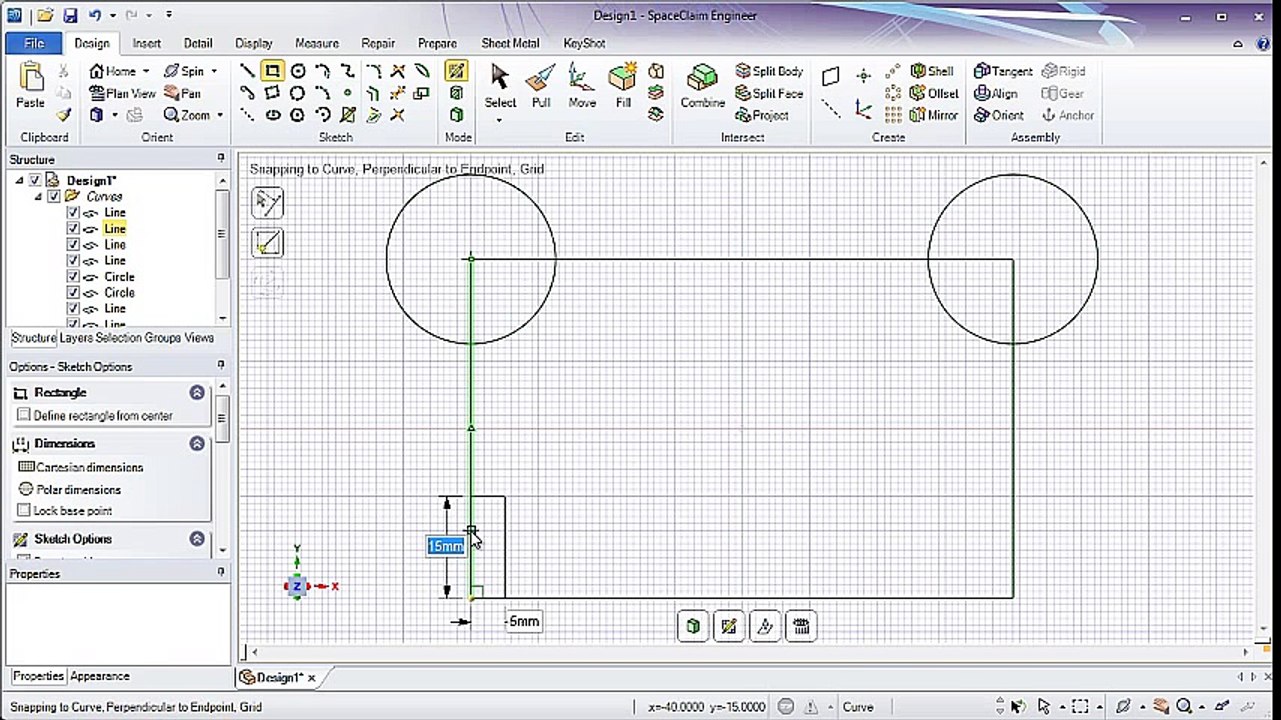Toggle visibility checkbox of Design1
1281x720 pixels.
36,180
